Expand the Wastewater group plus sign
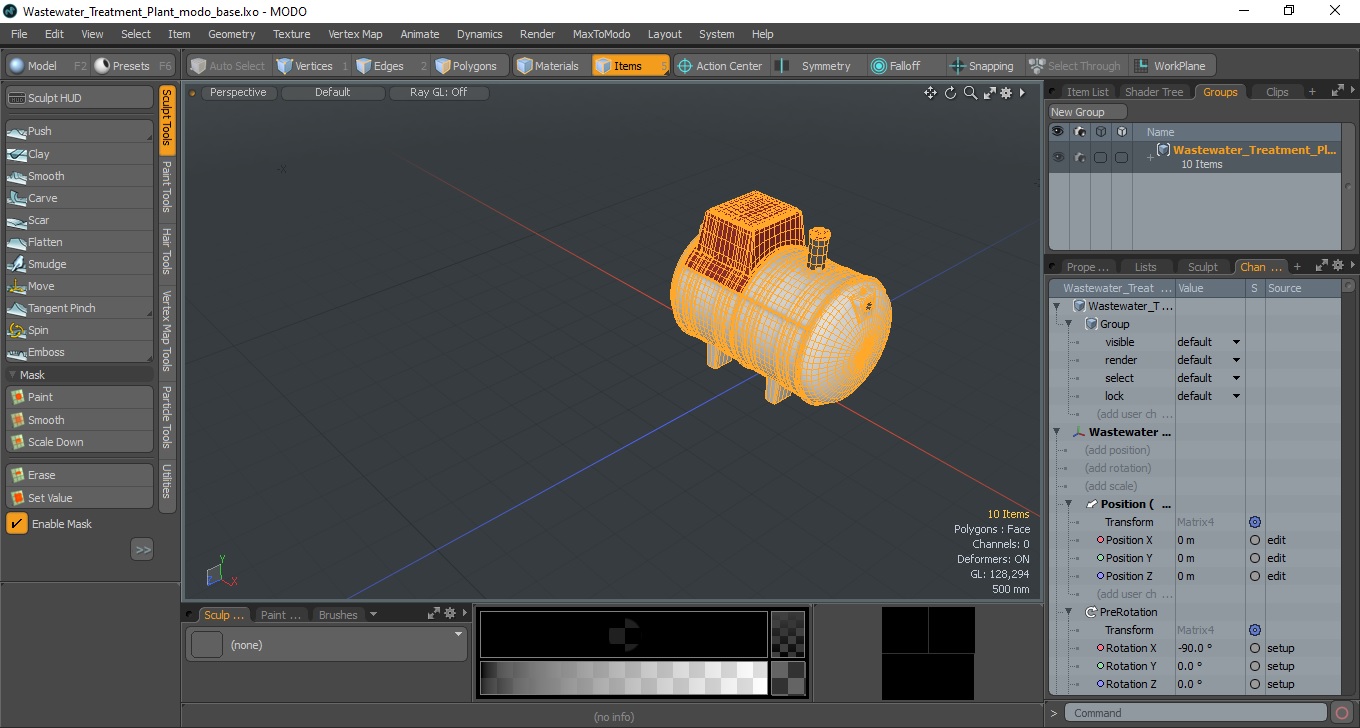The width and height of the screenshot is (1360, 728). 1150,157
